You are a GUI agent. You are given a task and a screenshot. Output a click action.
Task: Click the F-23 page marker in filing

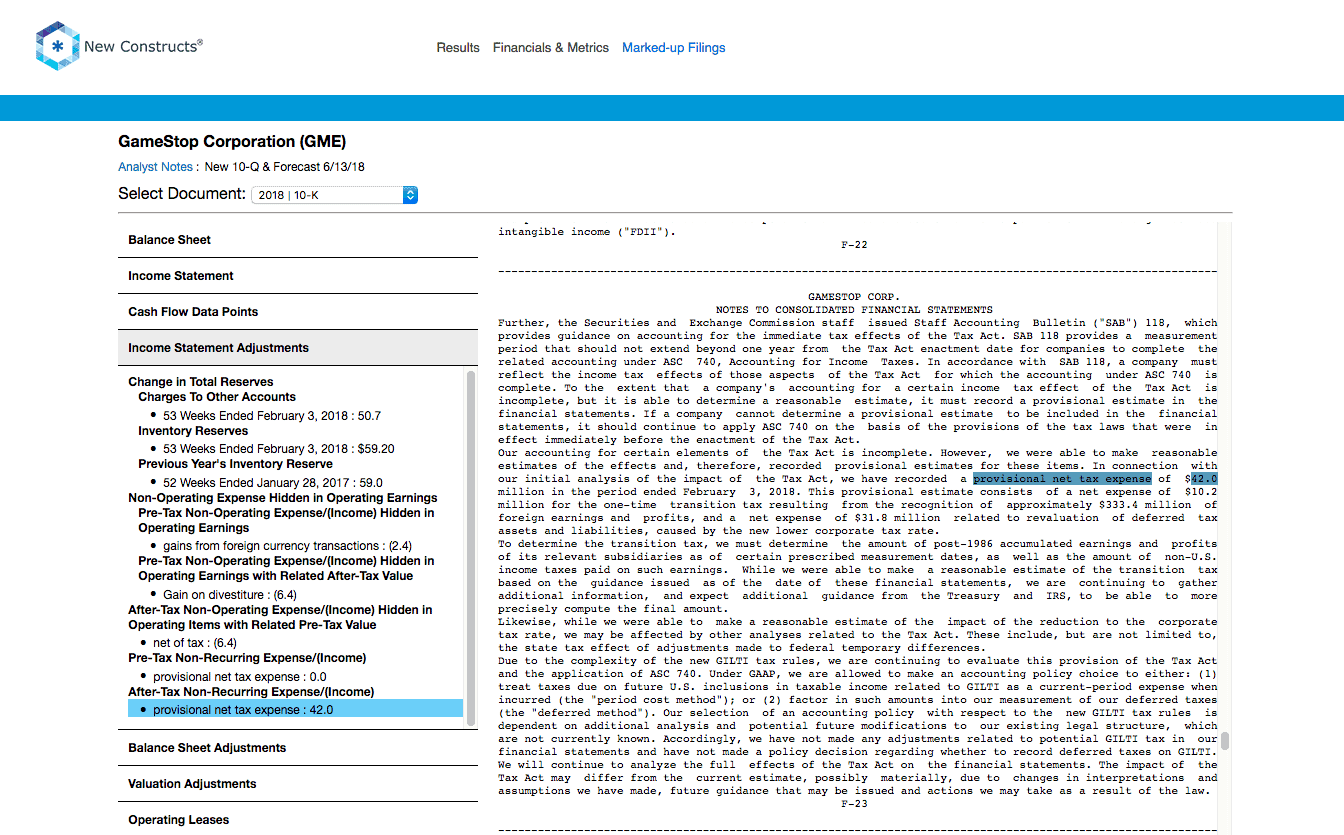click(854, 804)
